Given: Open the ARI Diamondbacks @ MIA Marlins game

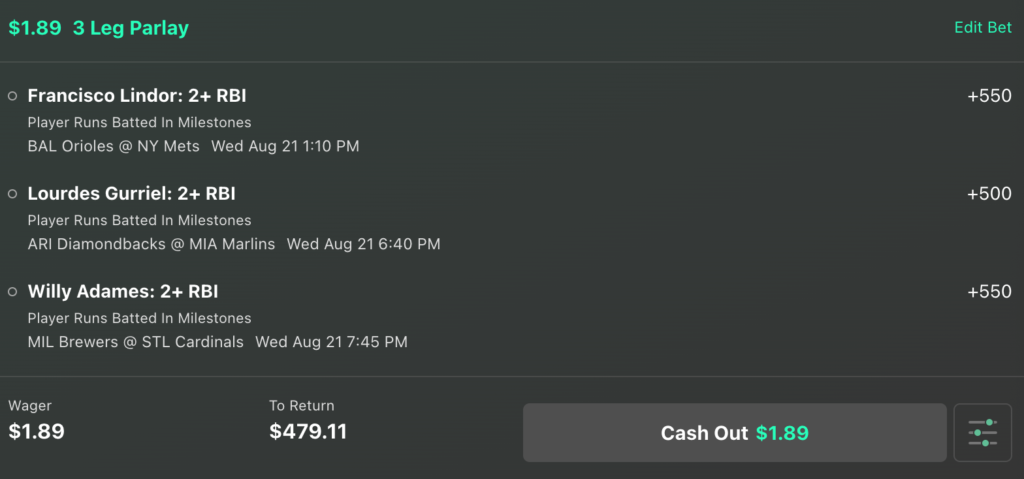Looking at the screenshot, I should click(152, 244).
